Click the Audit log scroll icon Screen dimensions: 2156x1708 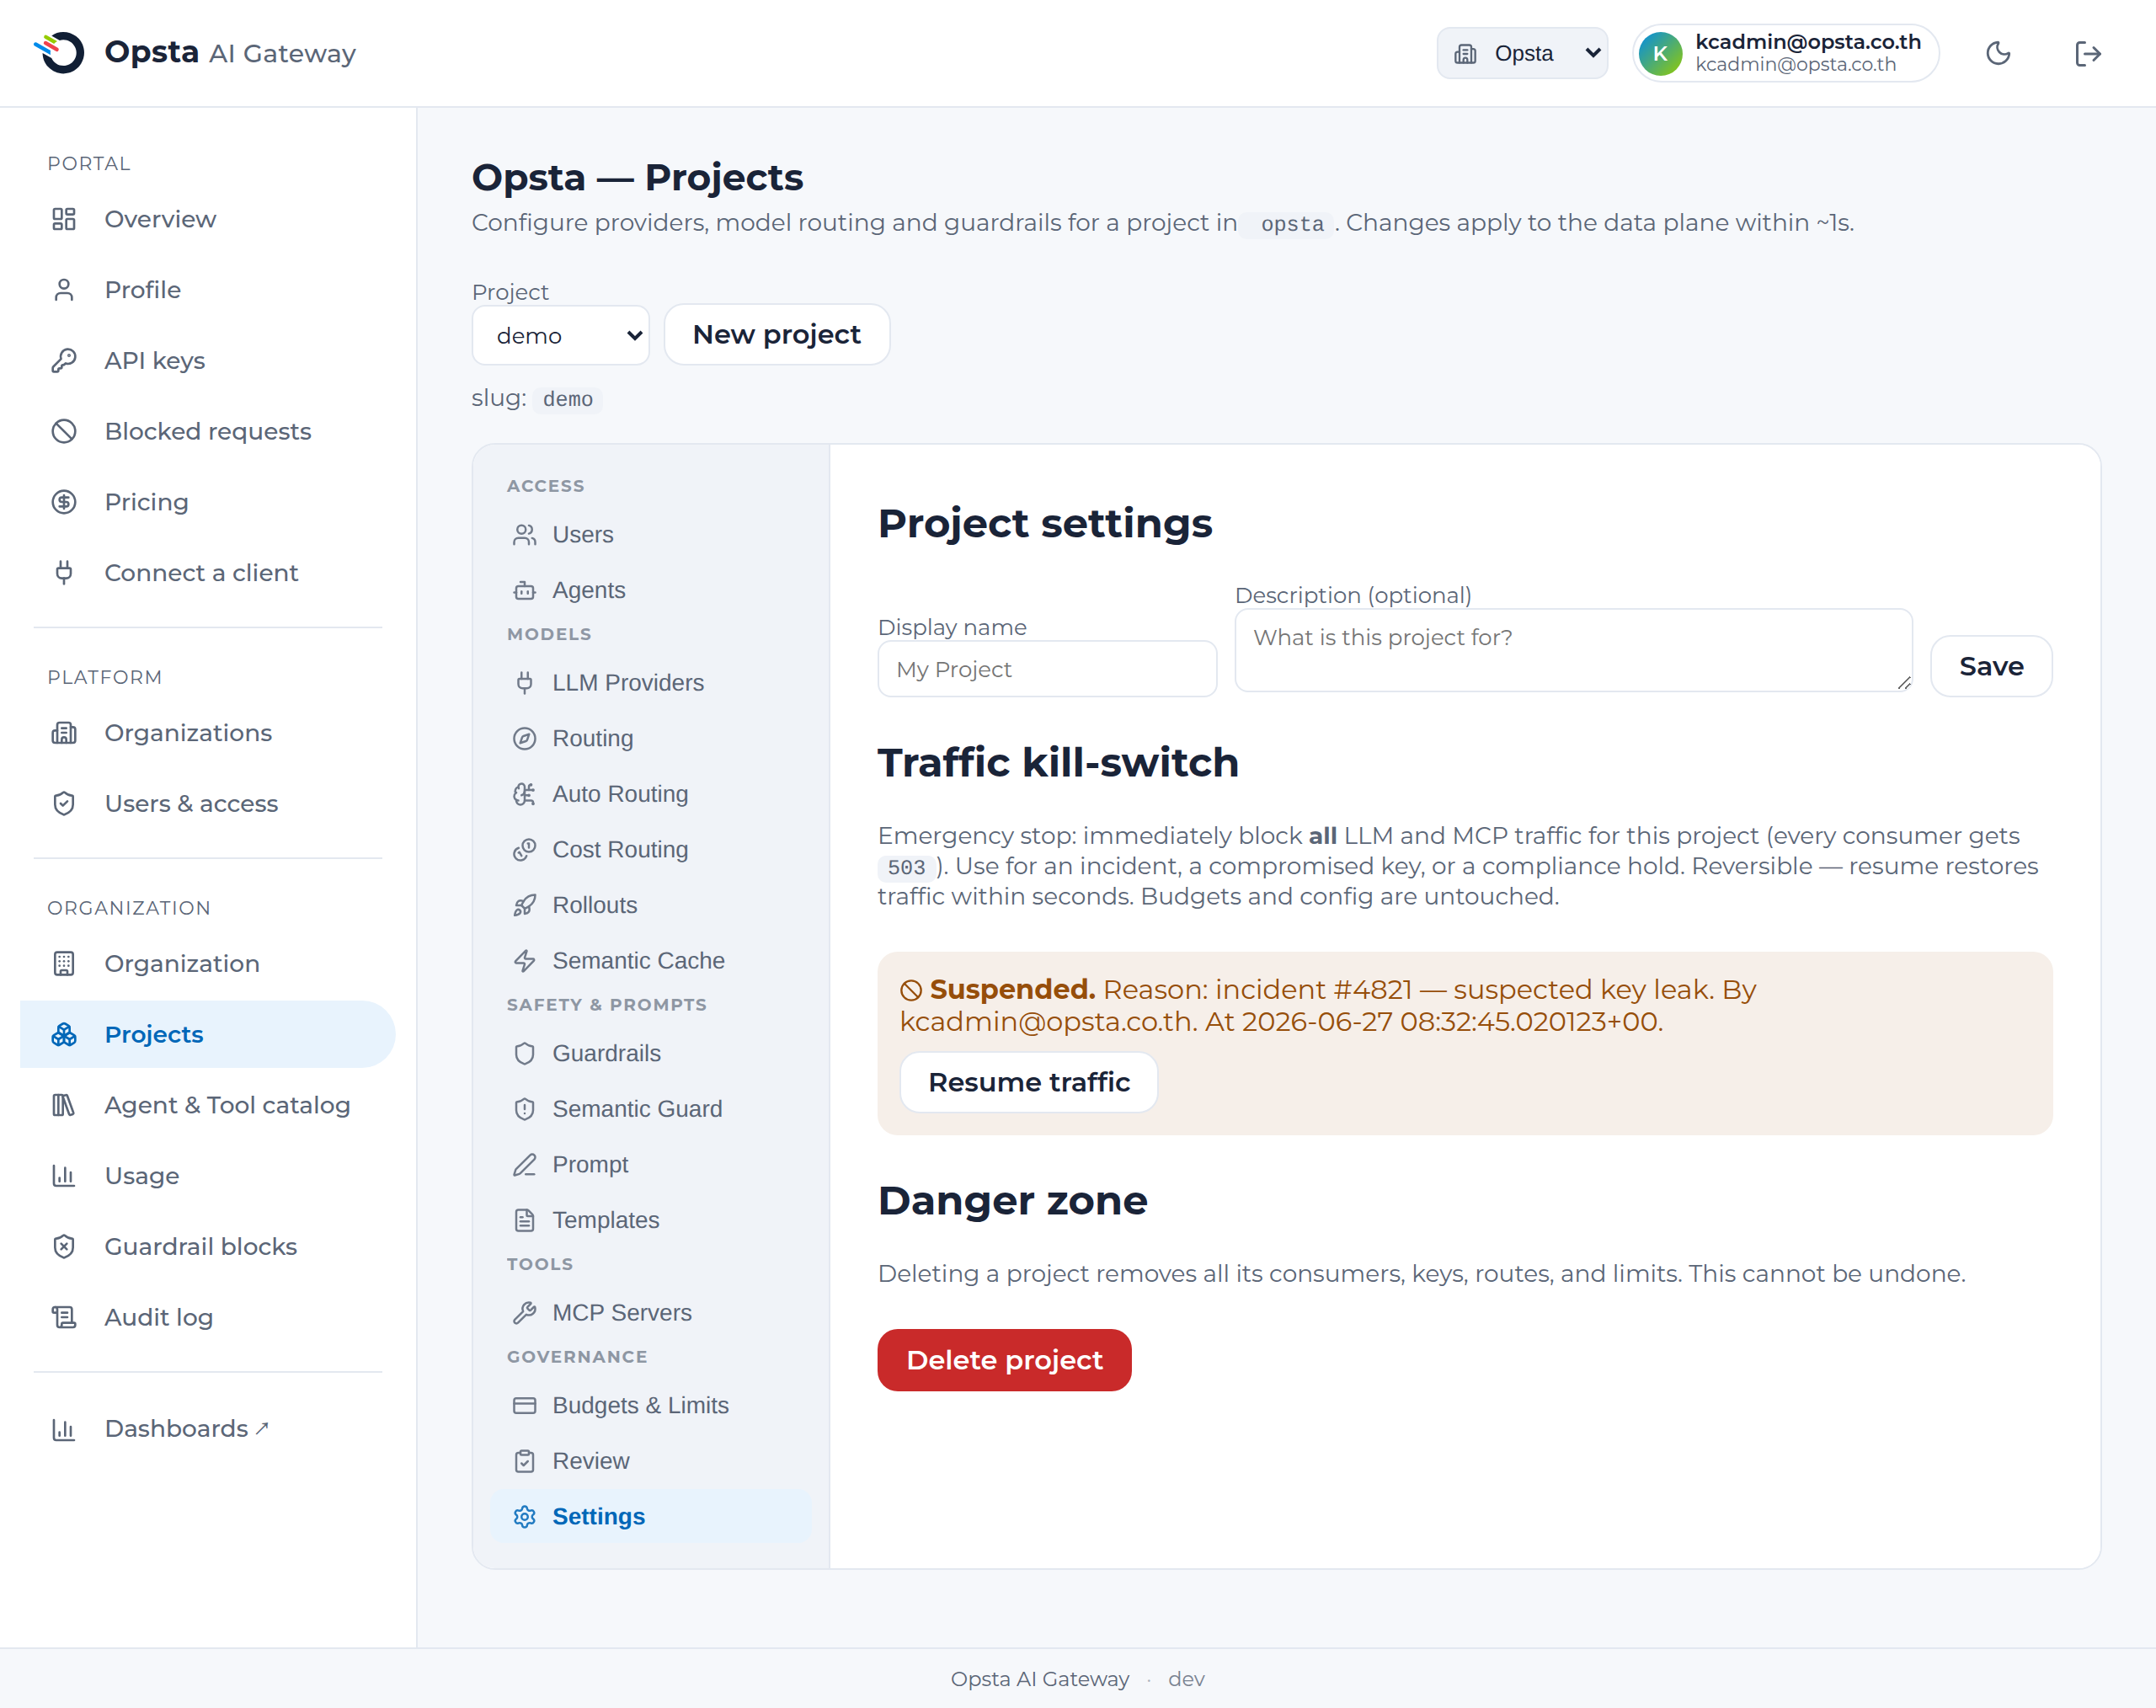pos(64,1317)
